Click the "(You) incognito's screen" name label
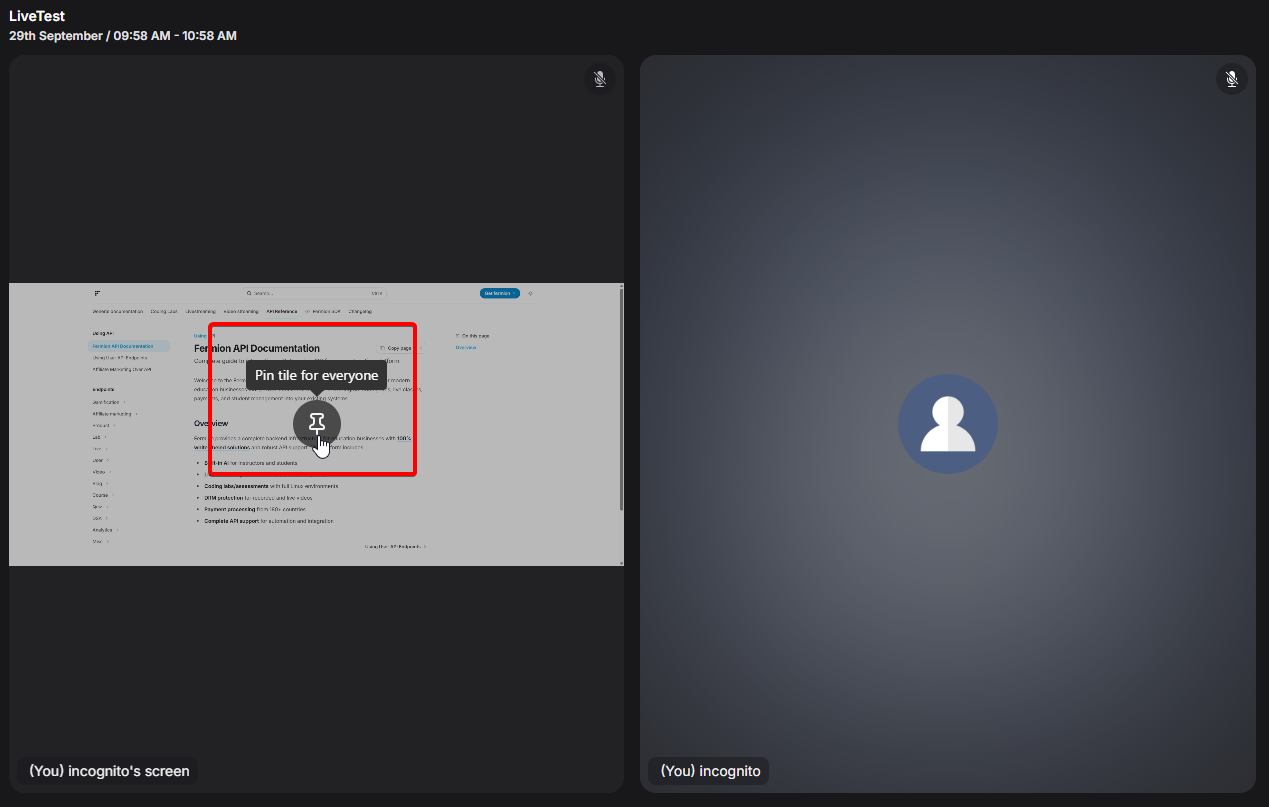This screenshot has width=1269, height=807. pos(108,771)
